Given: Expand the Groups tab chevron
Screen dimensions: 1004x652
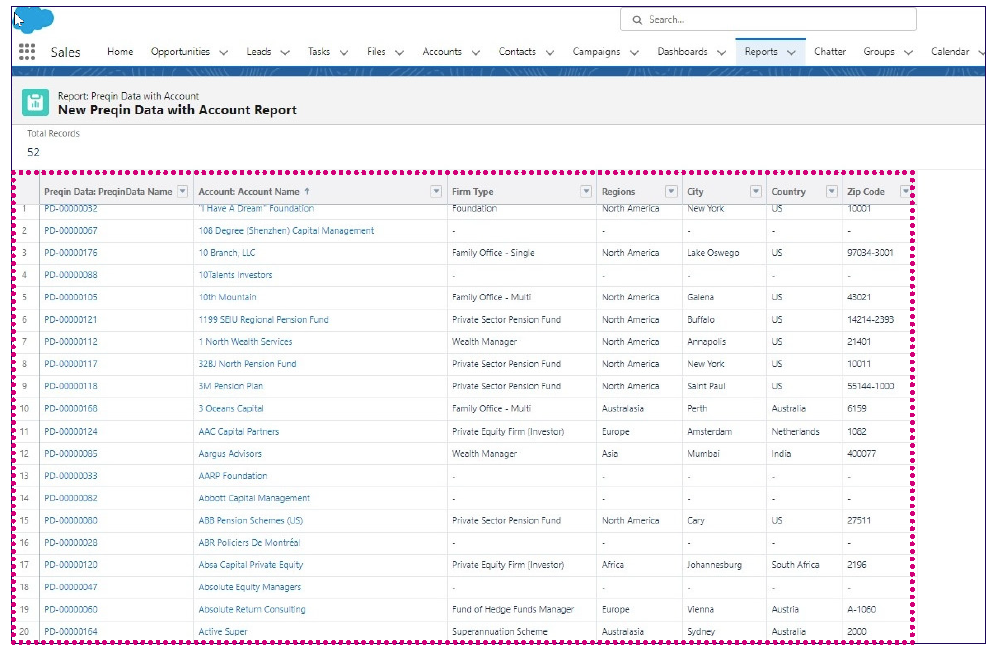Looking at the screenshot, I should click(909, 53).
